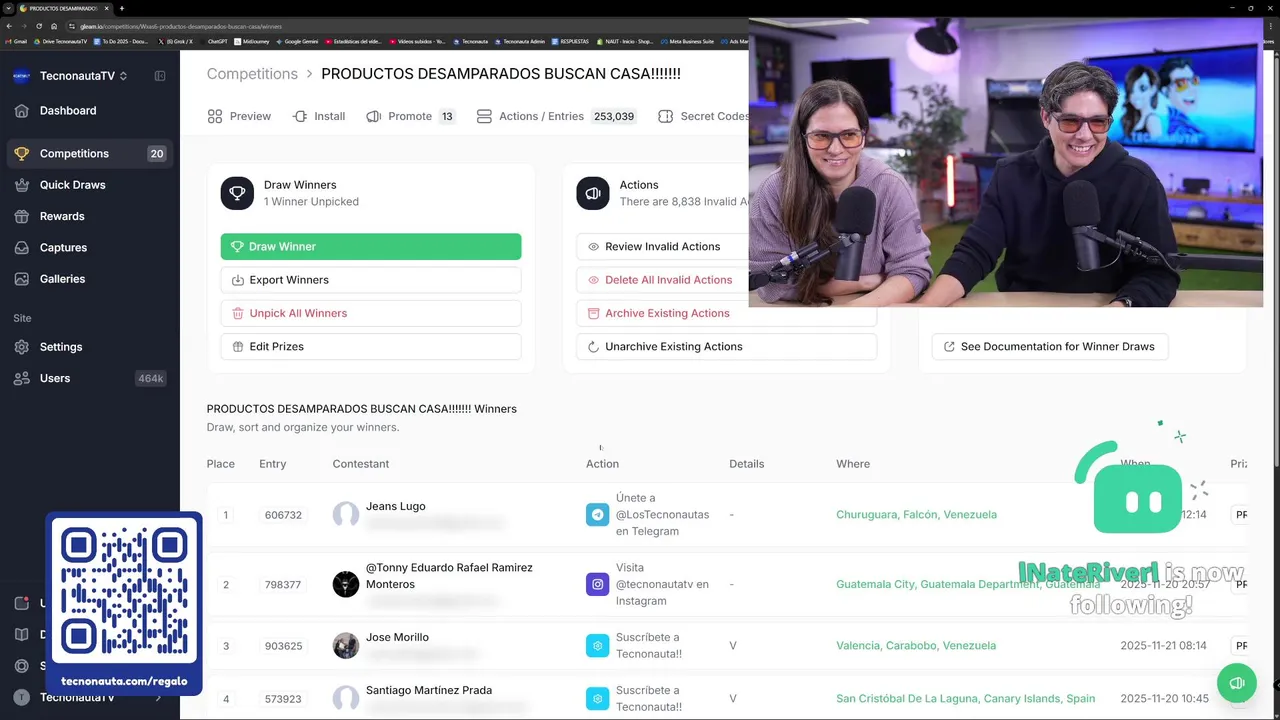Open Competitions in the sidebar
Screen dimensions: 1280x720
coord(90,154)
